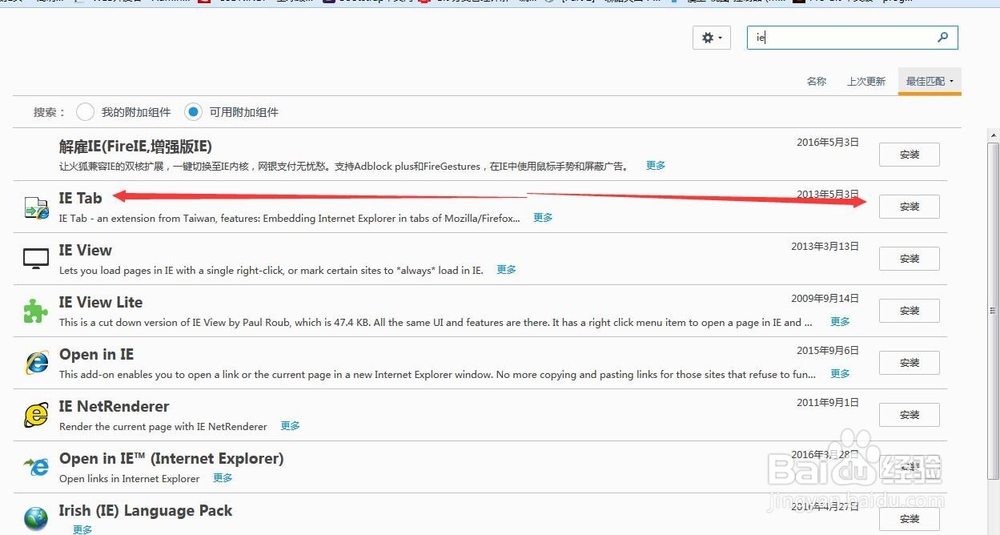
Task: Open 更多 link for Open in IE™
Action: click(223, 478)
